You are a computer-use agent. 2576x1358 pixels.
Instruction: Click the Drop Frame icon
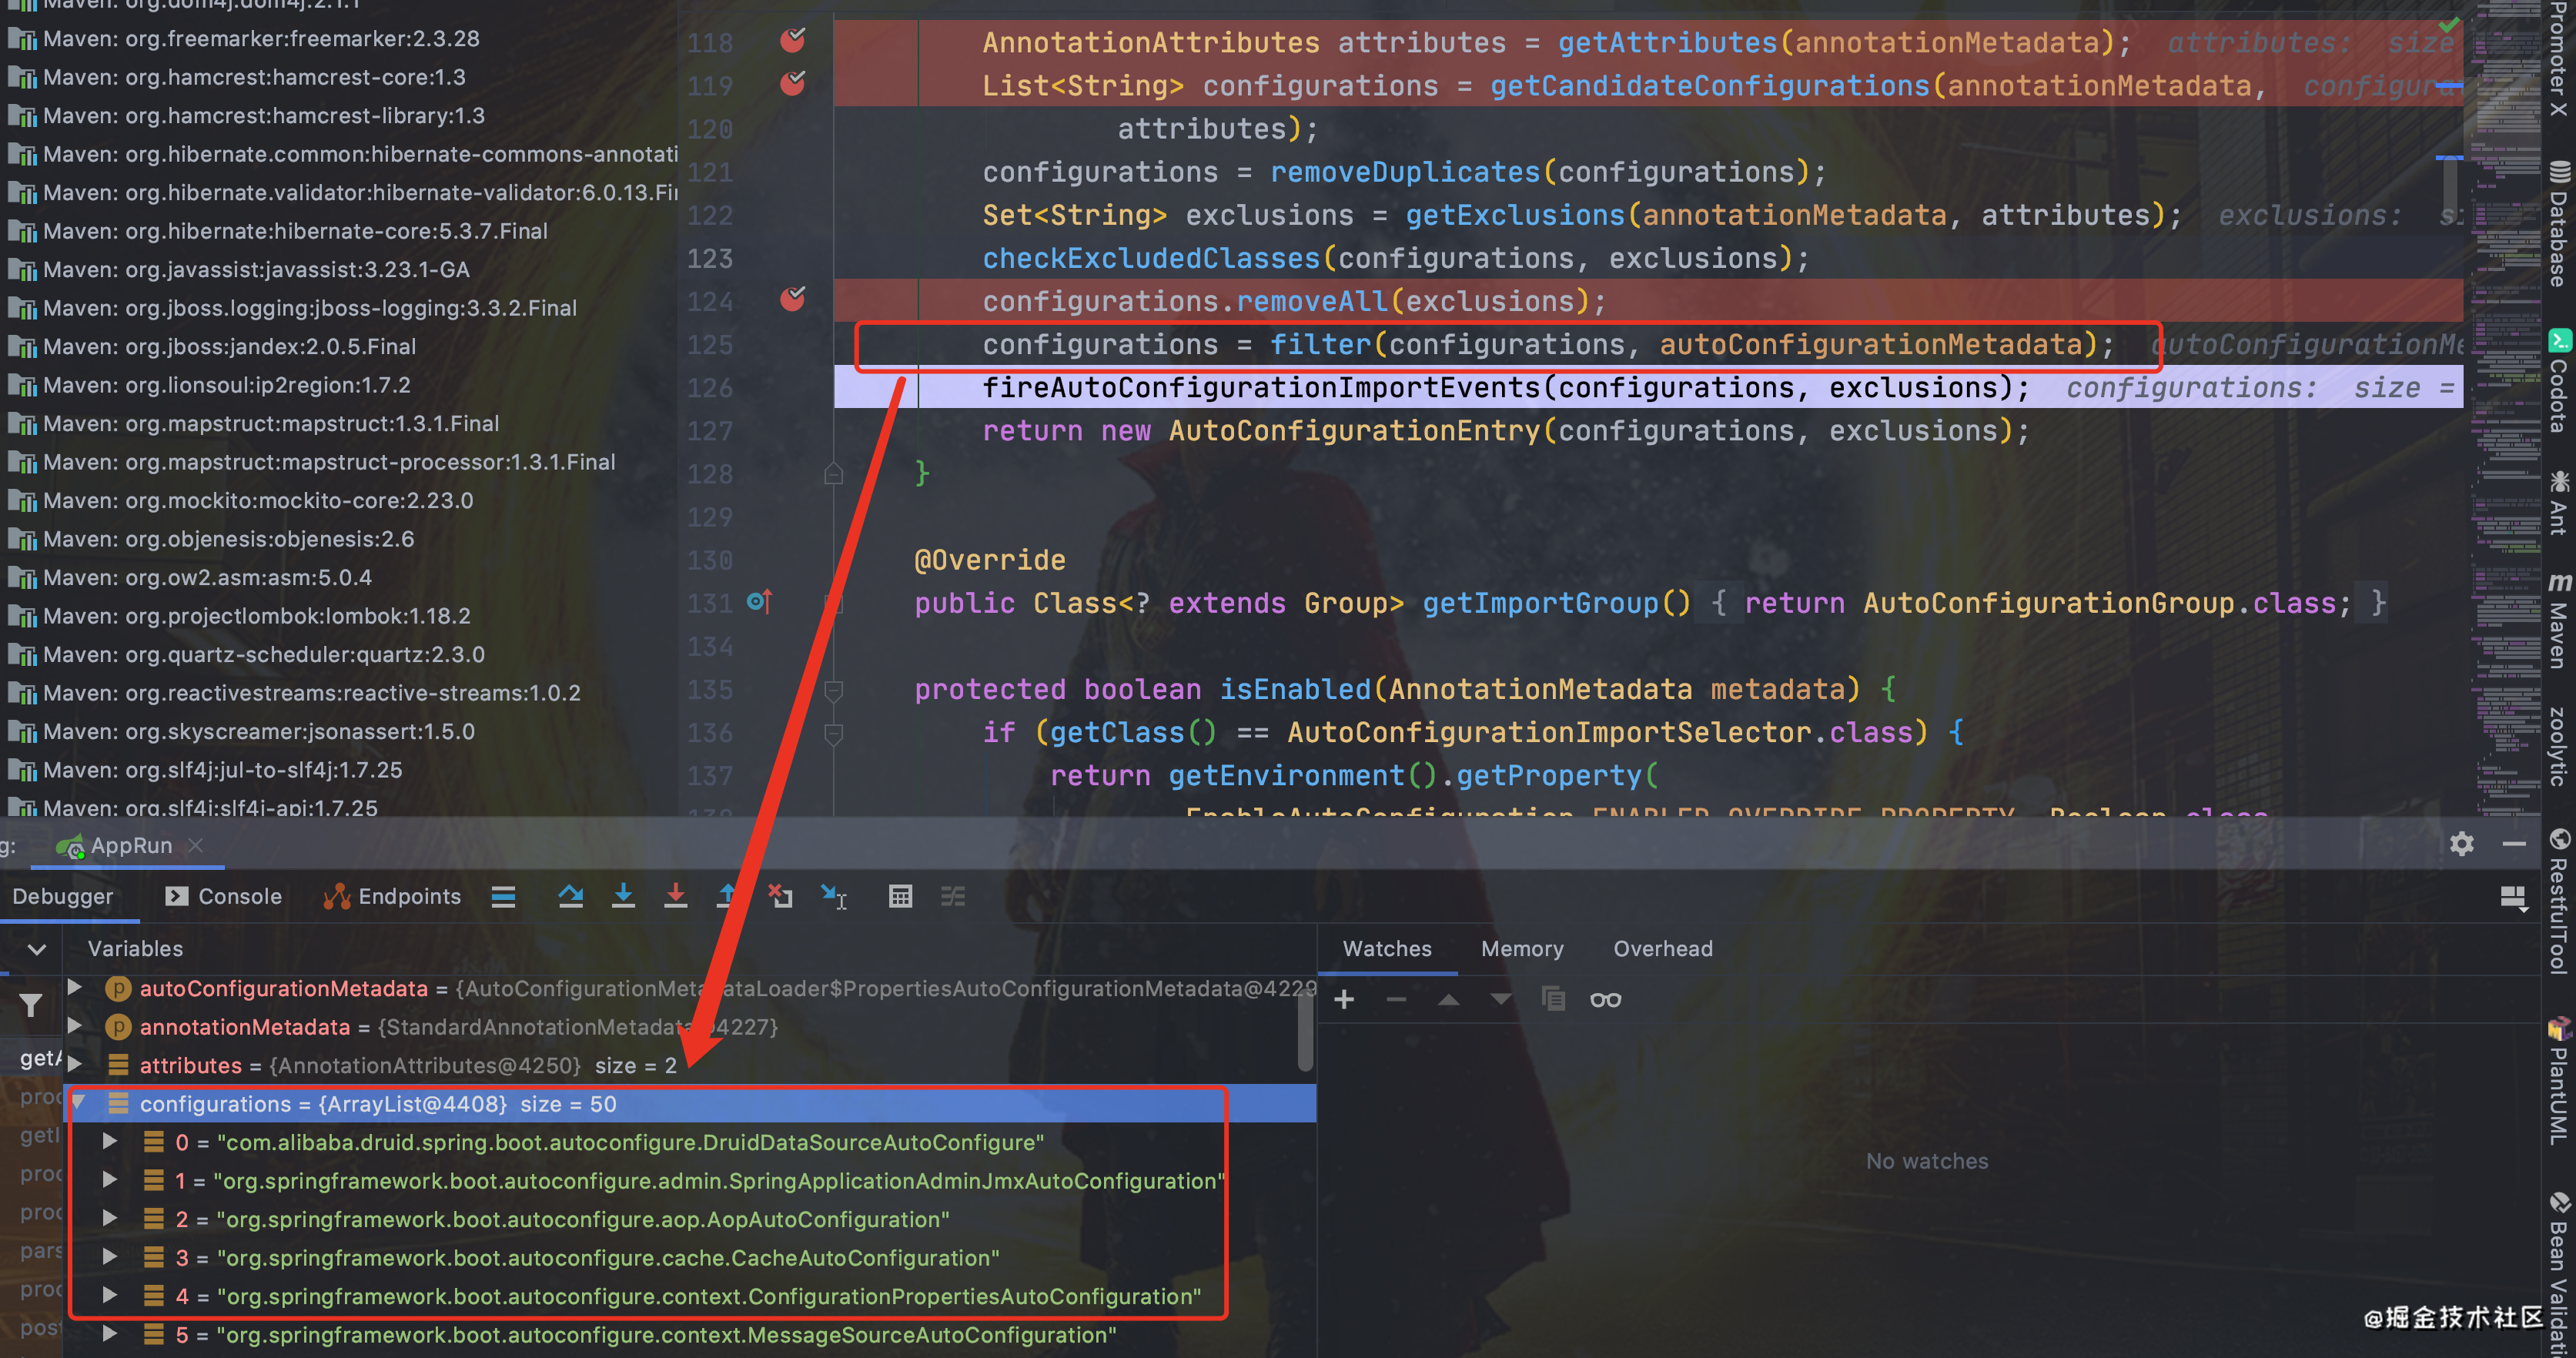click(780, 896)
